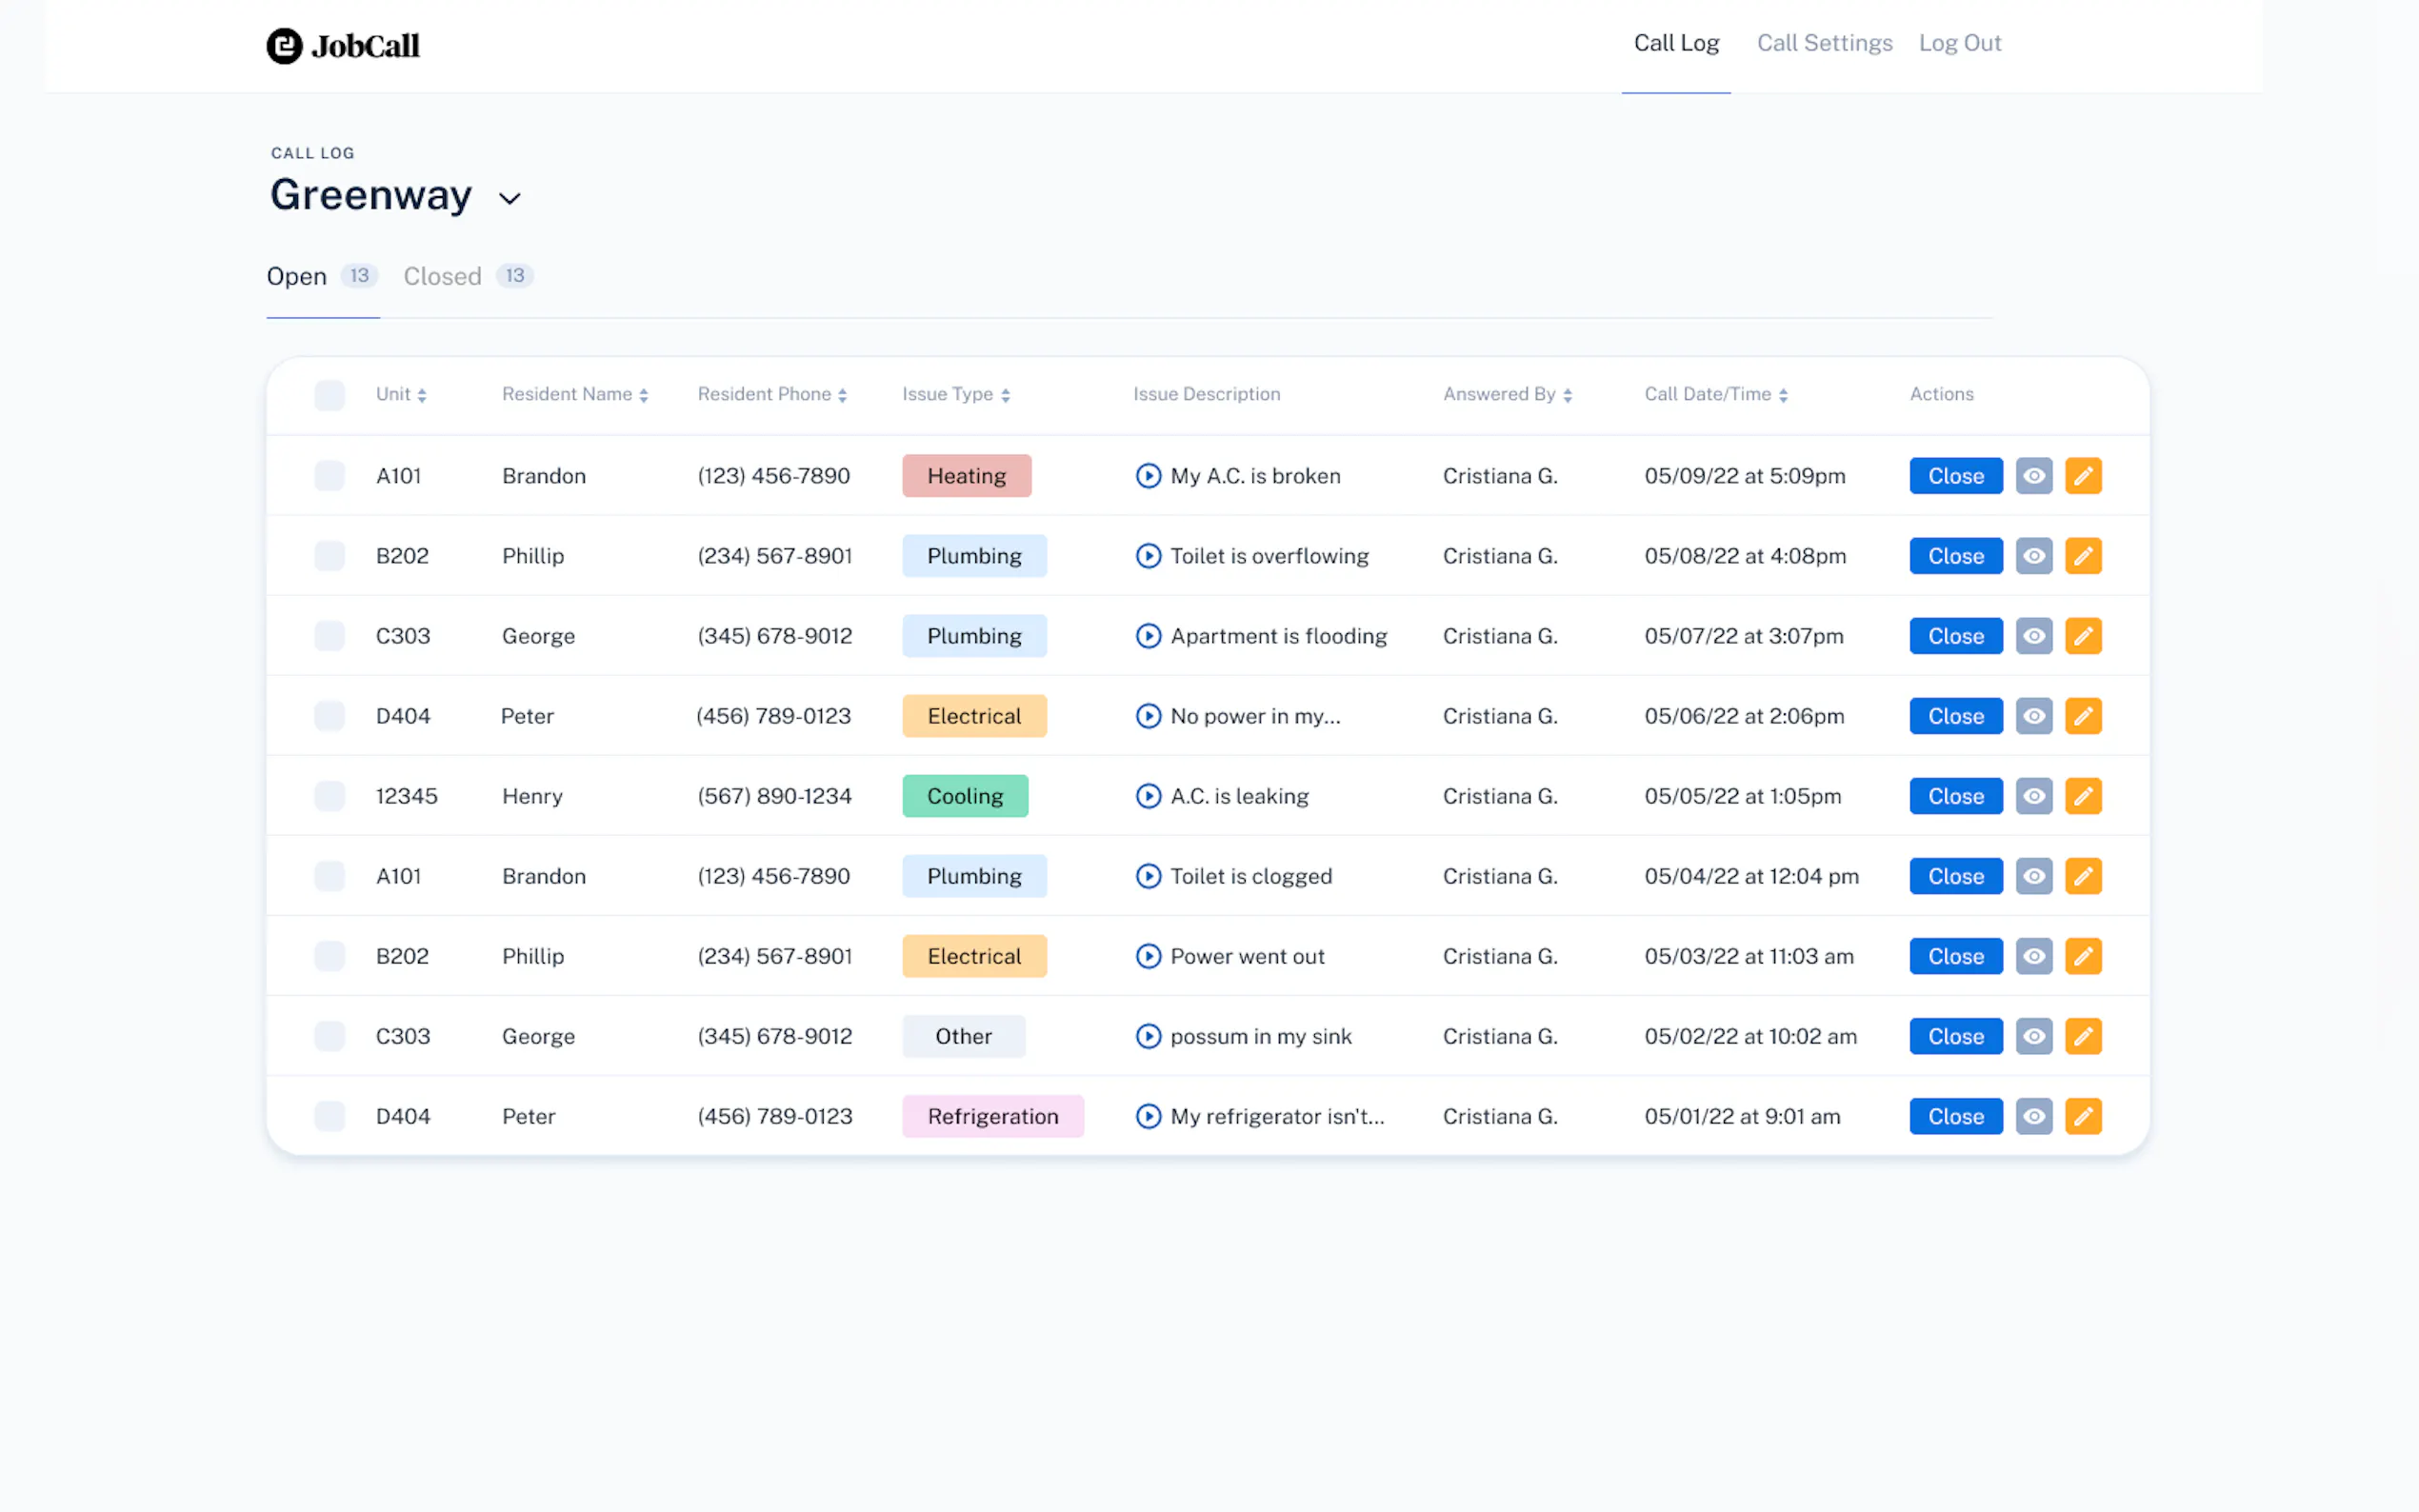Viewport: 2419px width, 1512px height.
Task: Tick the checkbox for the 'Other' issue row
Action: 329,1036
